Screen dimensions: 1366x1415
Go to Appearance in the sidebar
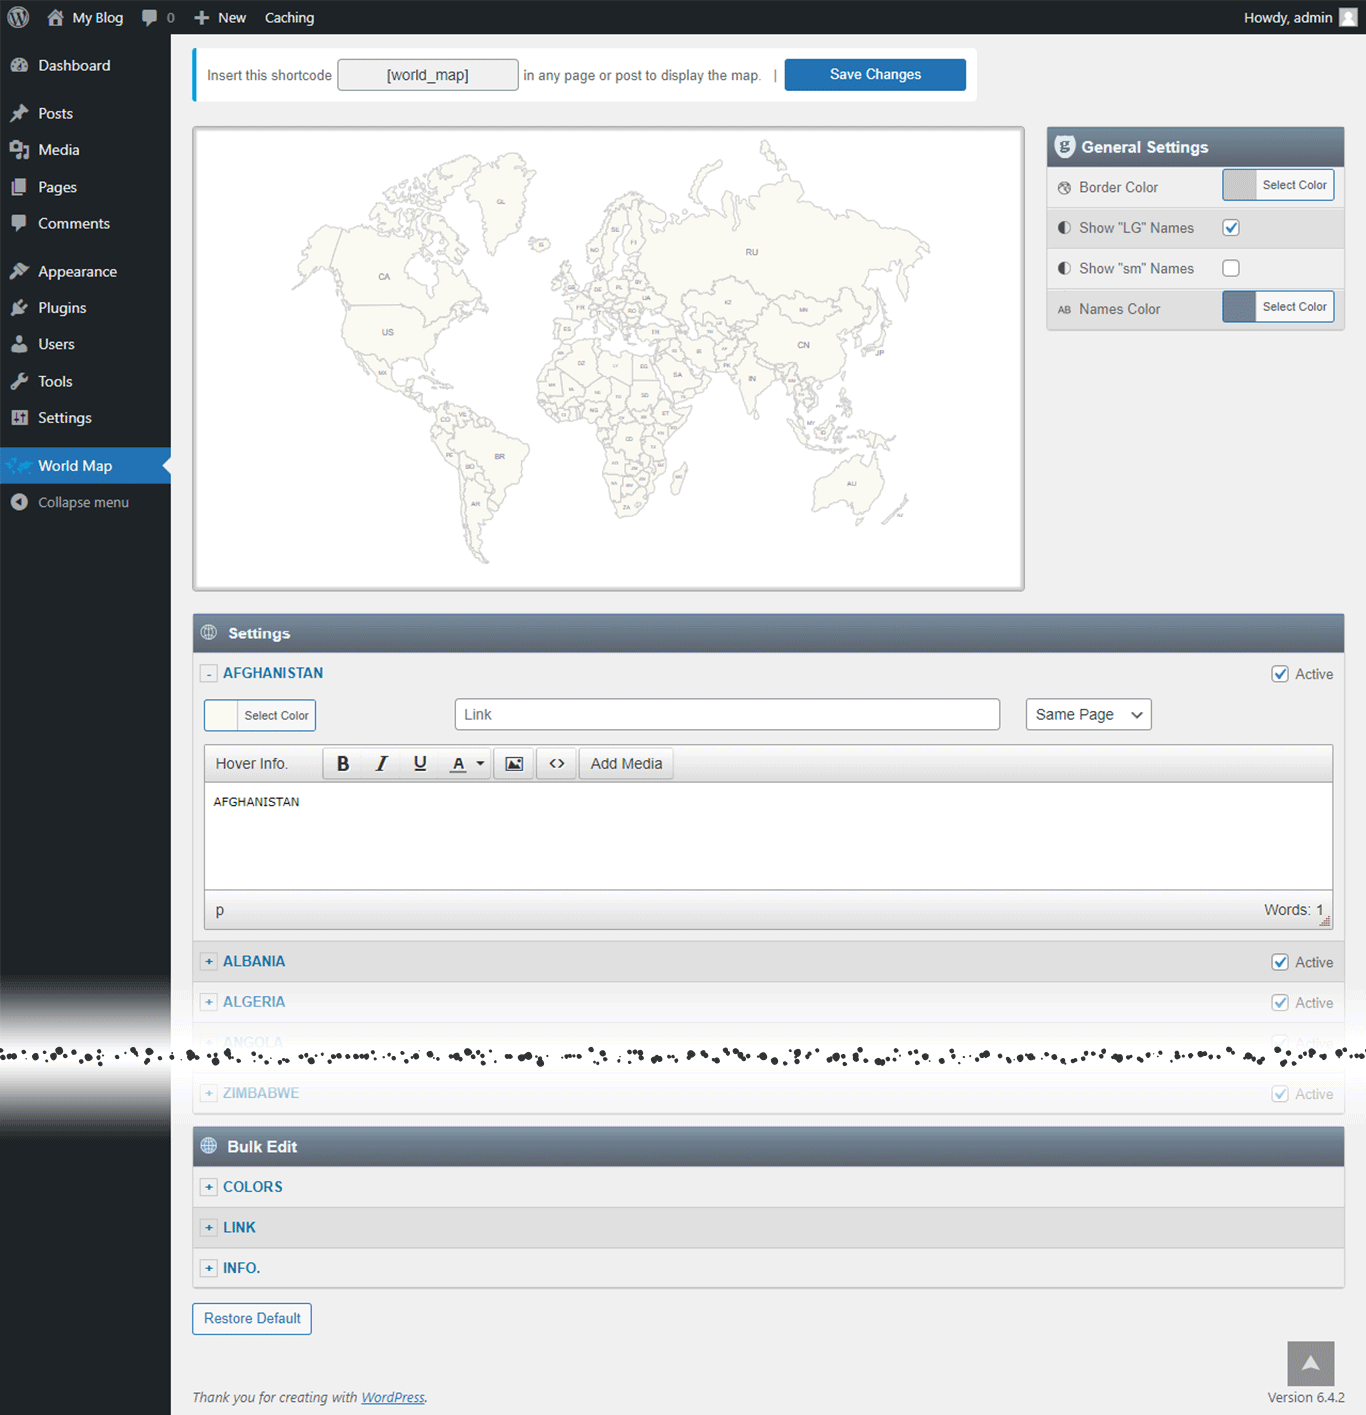click(77, 272)
